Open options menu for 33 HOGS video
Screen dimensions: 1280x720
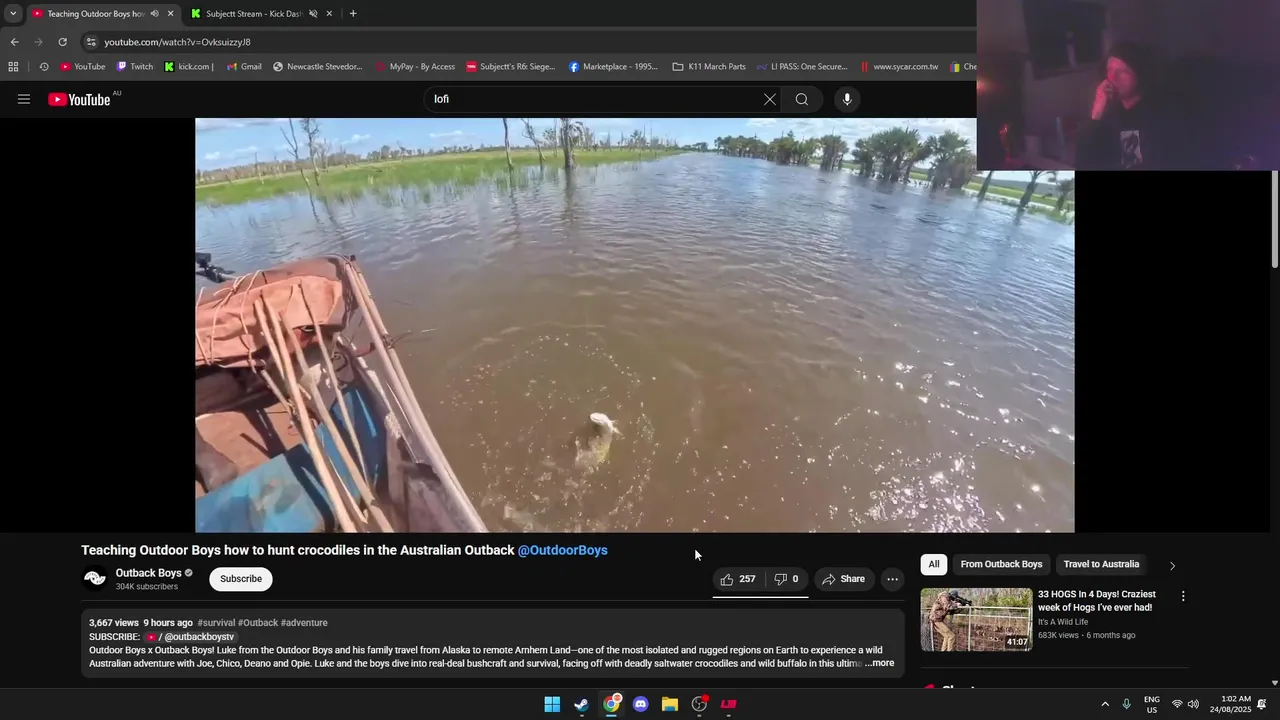pos(1183,596)
